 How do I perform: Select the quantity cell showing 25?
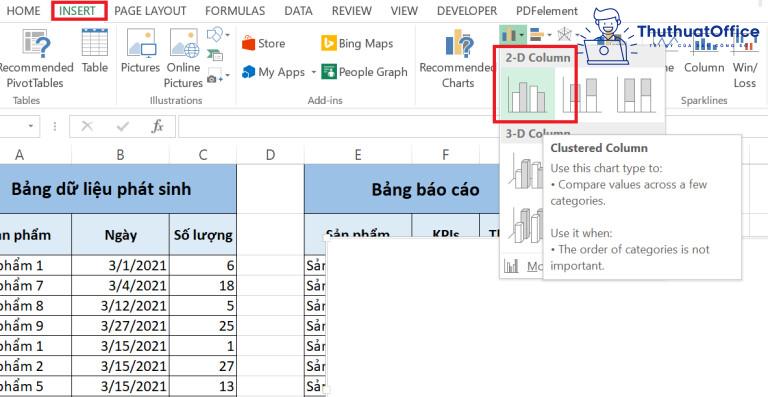point(203,326)
